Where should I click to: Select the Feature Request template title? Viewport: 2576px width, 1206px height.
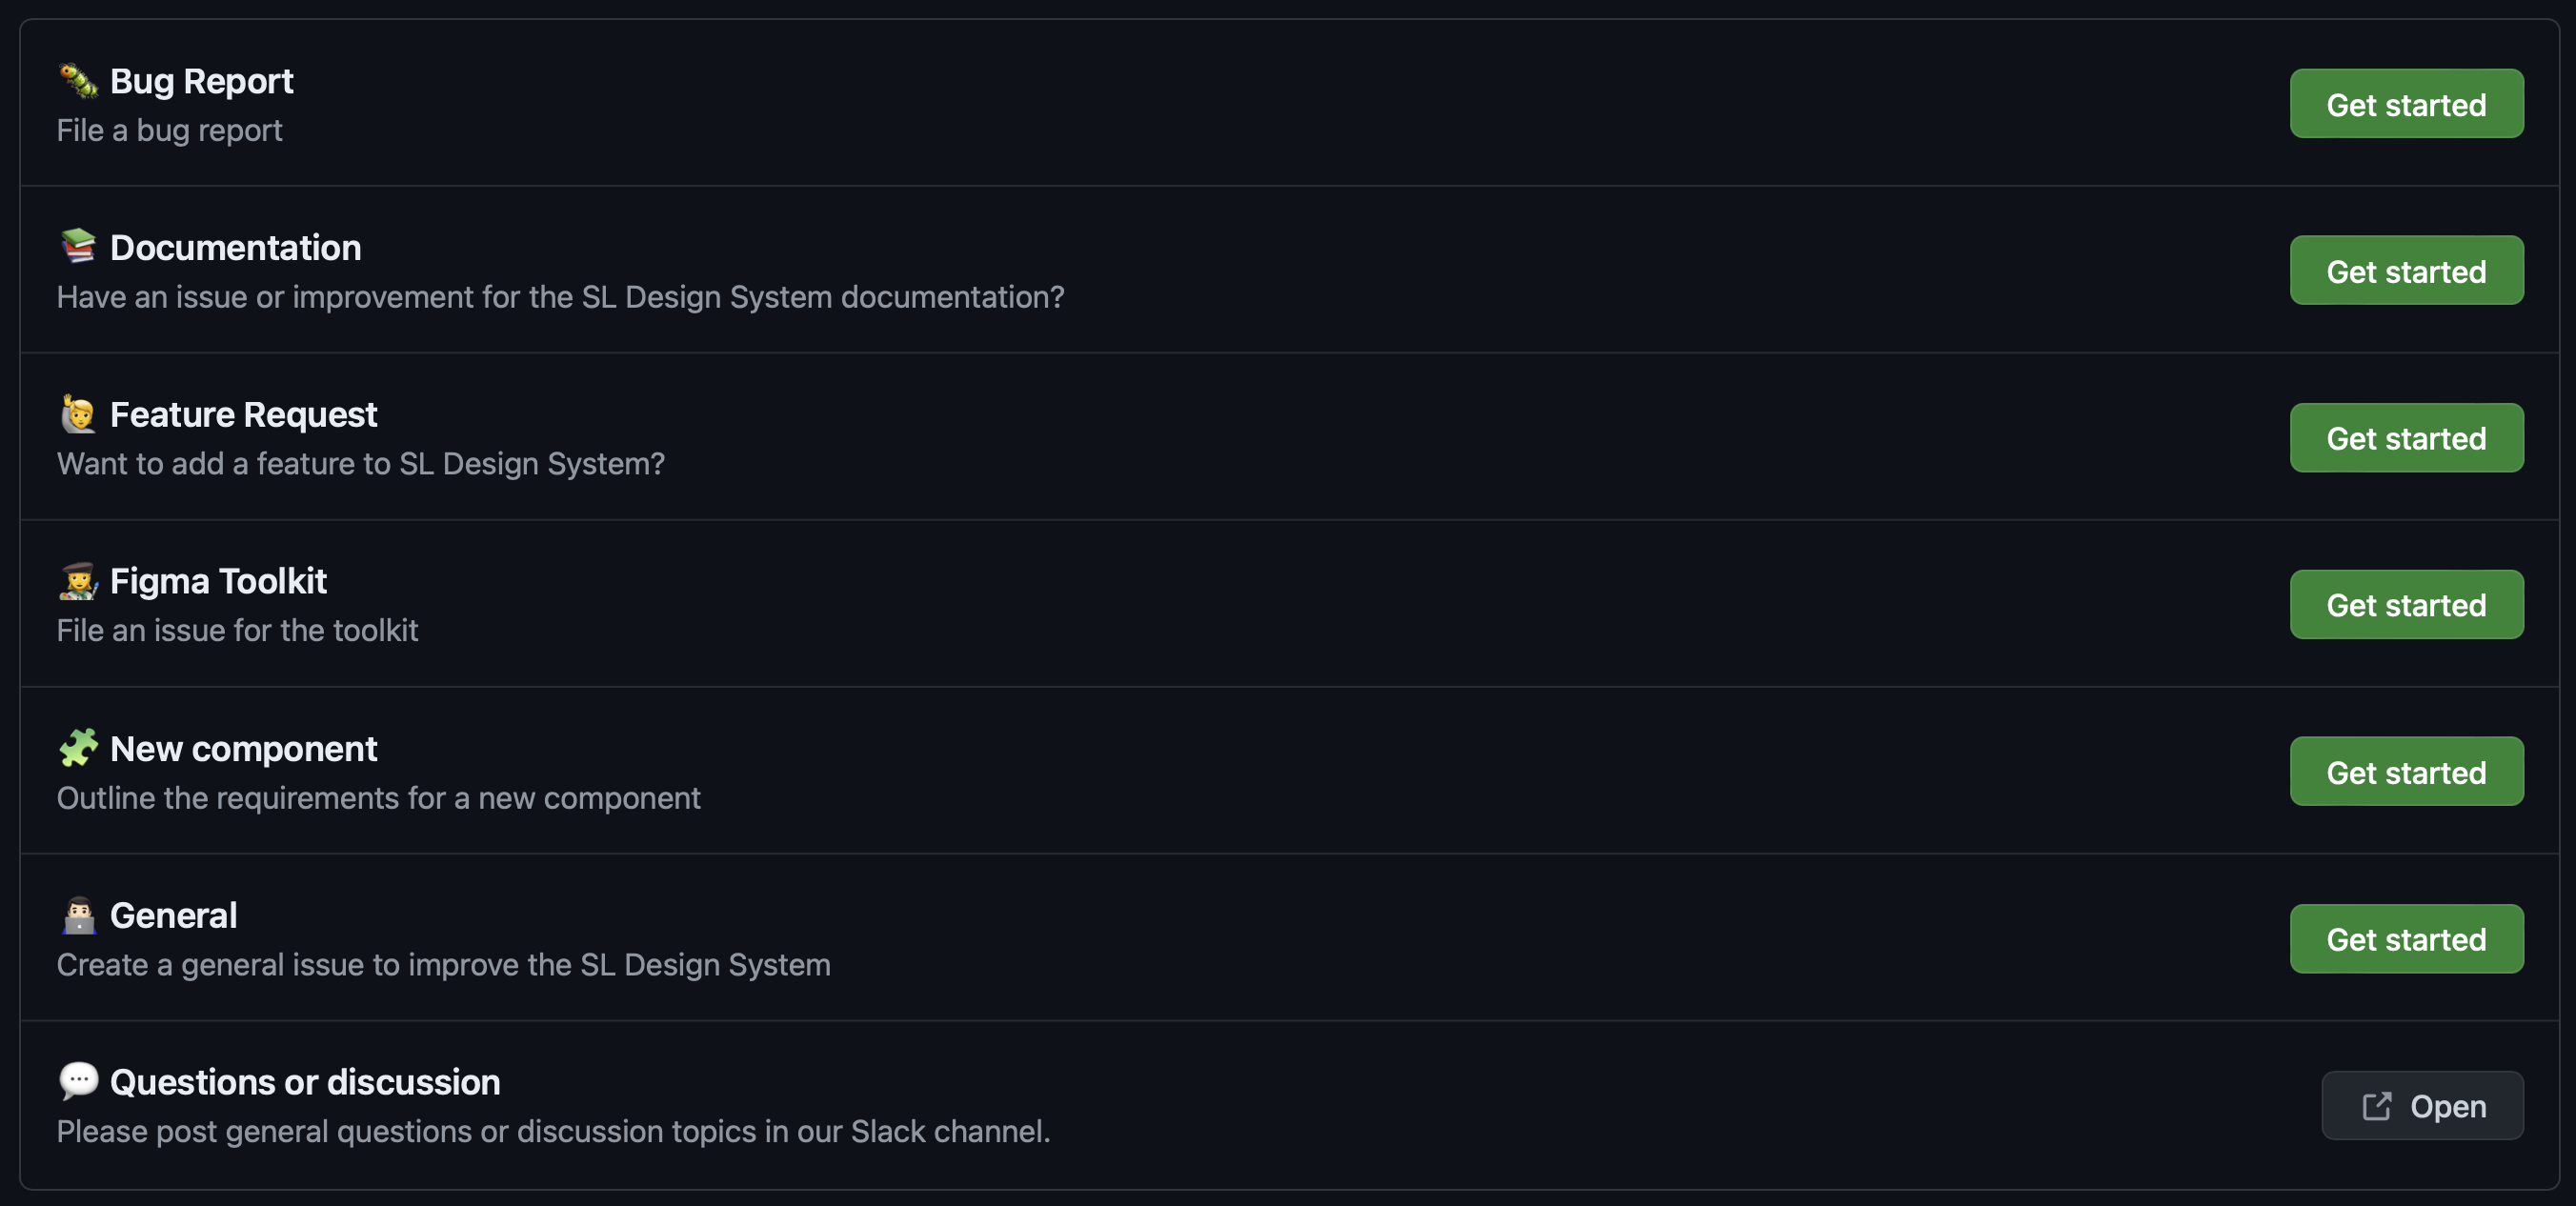click(x=243, y=415)
